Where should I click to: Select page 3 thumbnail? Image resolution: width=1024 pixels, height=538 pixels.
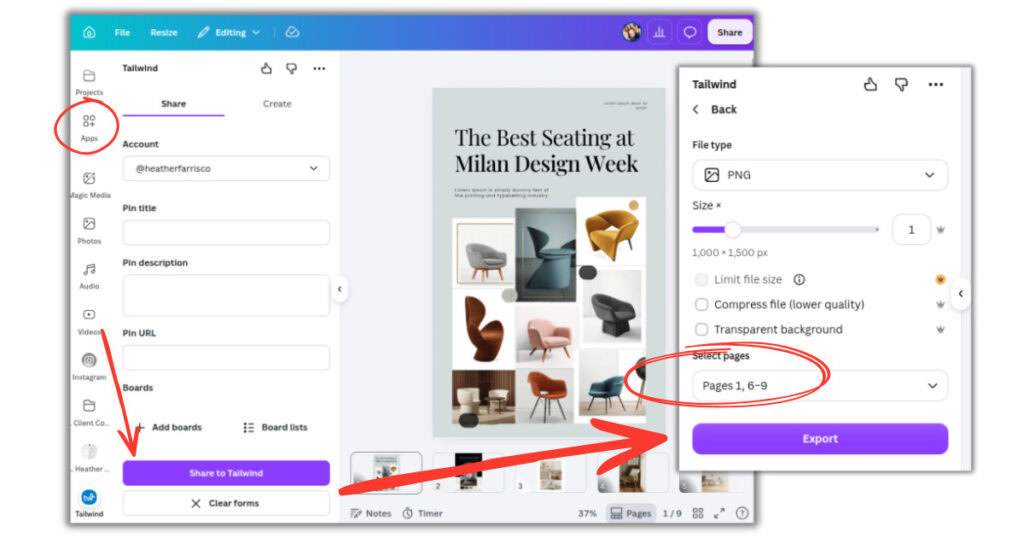click(x=550, y=472)
